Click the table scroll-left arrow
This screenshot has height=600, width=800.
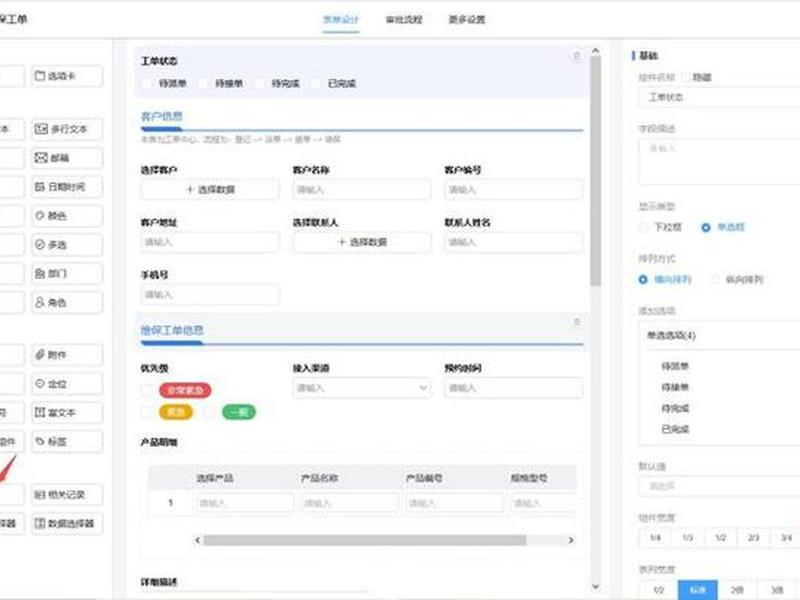click(x=197, y=540)
